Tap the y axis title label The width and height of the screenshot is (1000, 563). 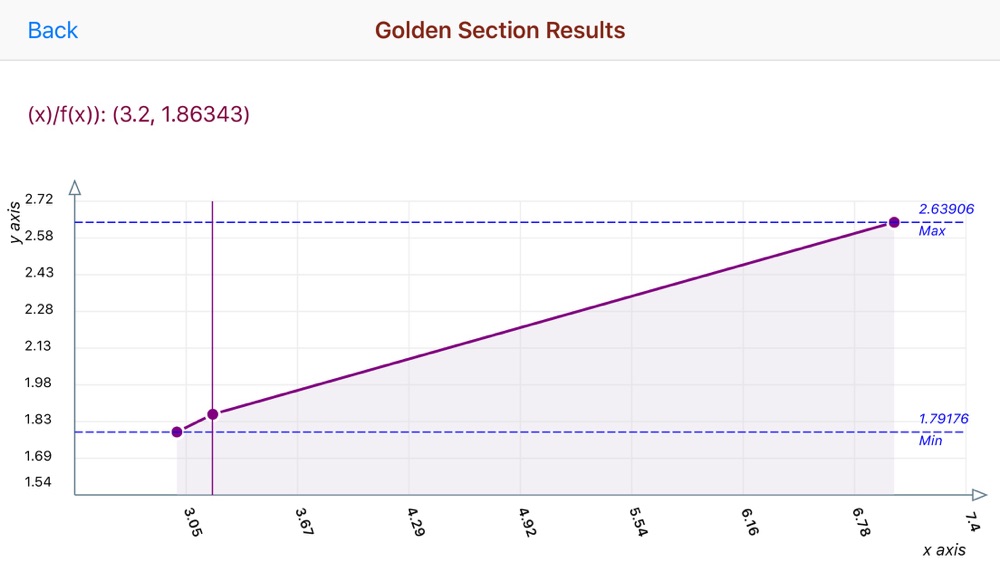[15, 222]
